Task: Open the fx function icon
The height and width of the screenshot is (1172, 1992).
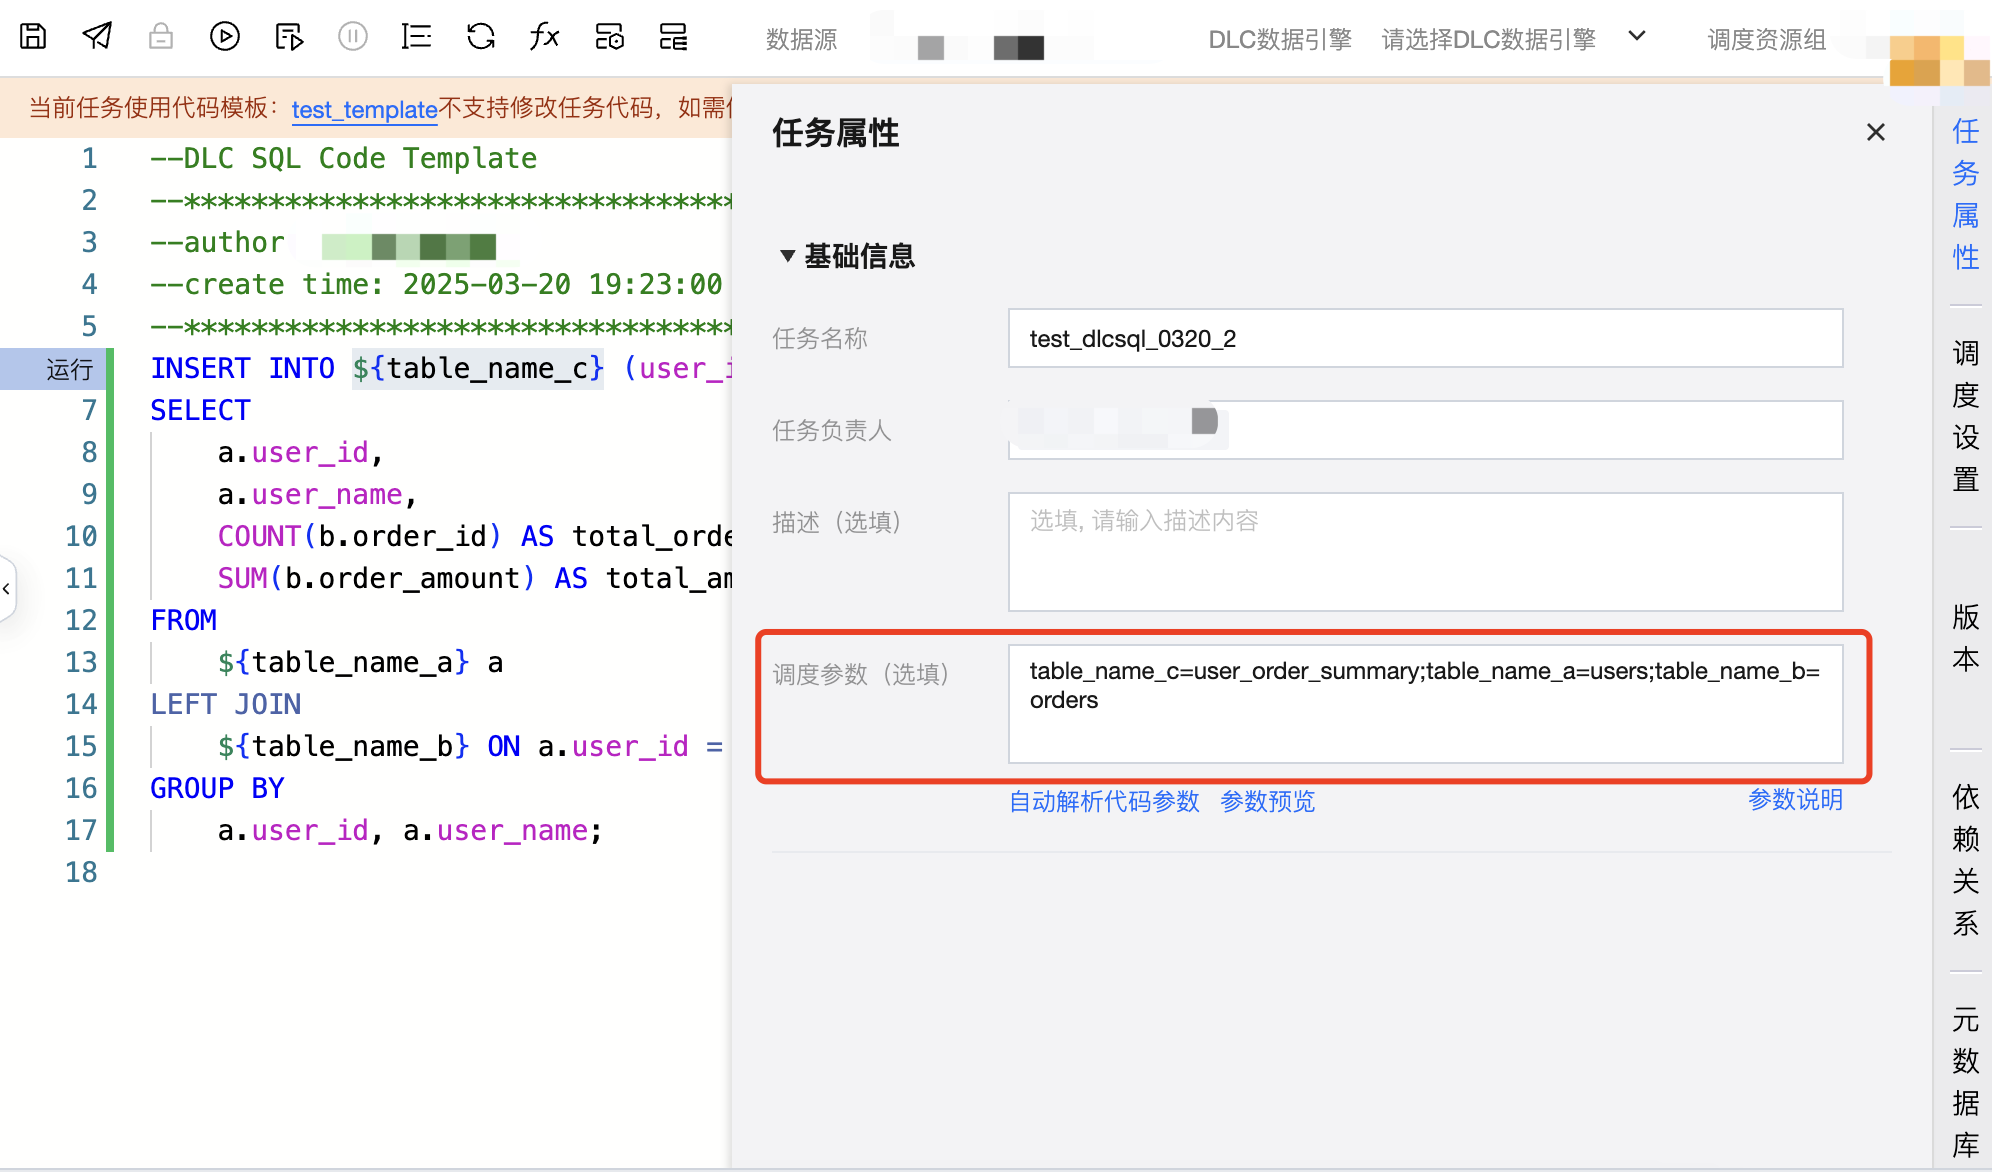Action: (544, 37)
